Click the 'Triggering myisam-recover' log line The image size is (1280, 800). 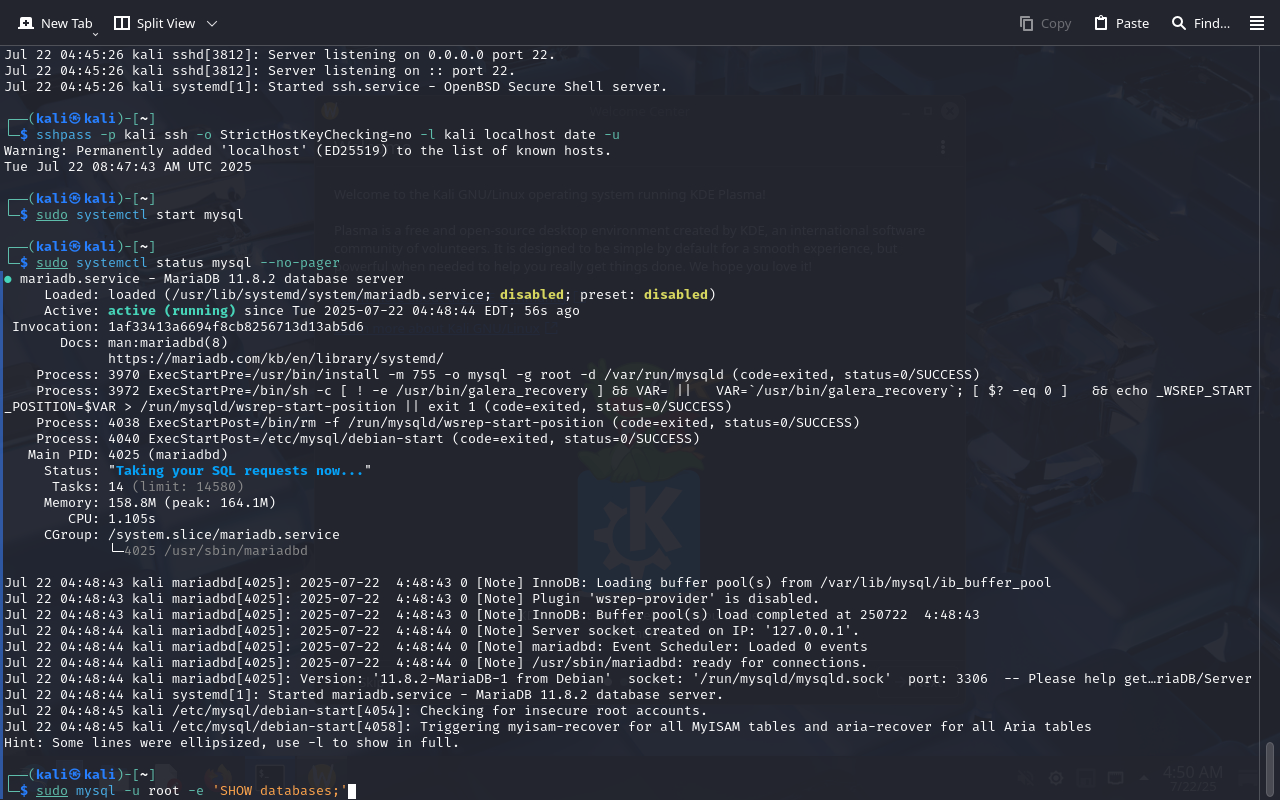(548, 726)
